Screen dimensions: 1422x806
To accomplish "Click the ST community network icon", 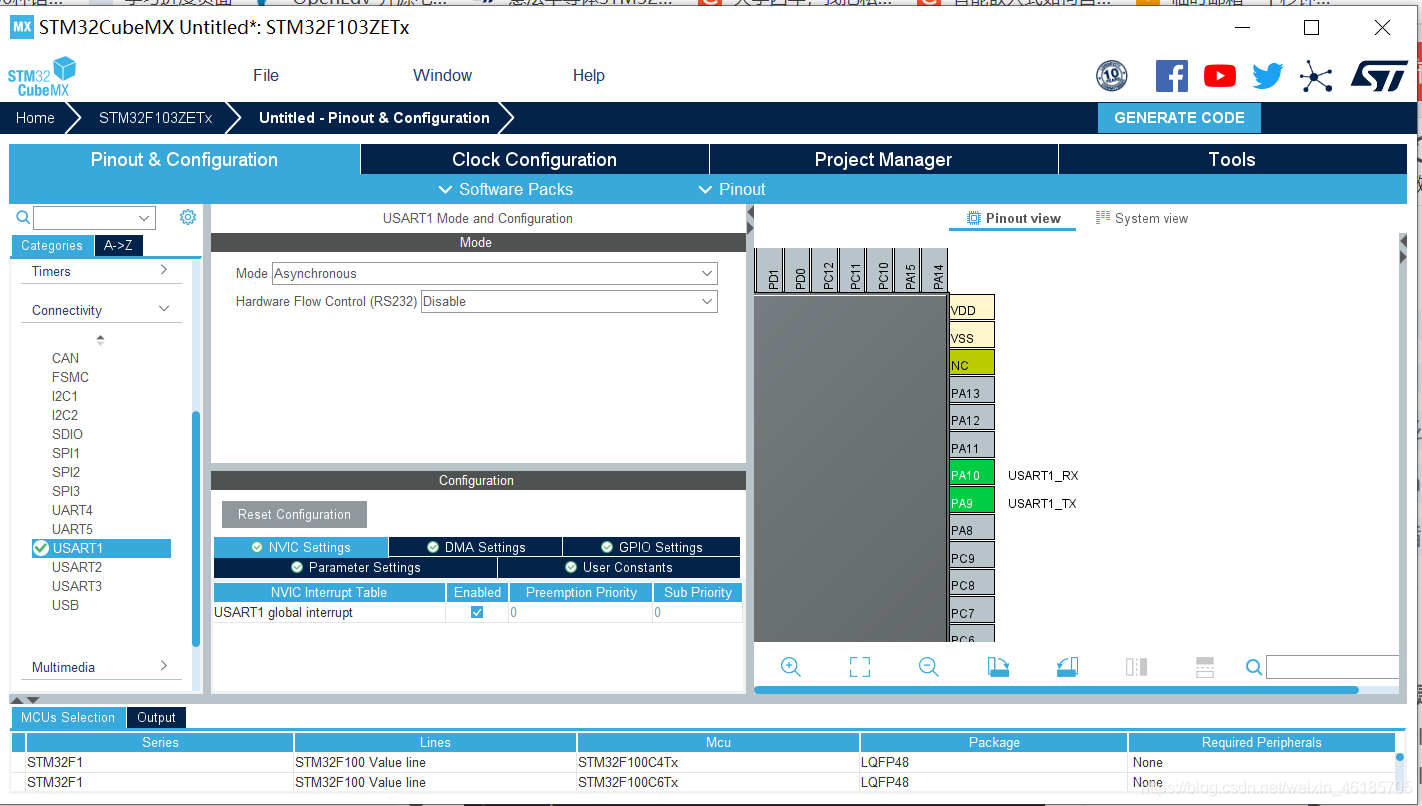I will [x=1316, y=76].
